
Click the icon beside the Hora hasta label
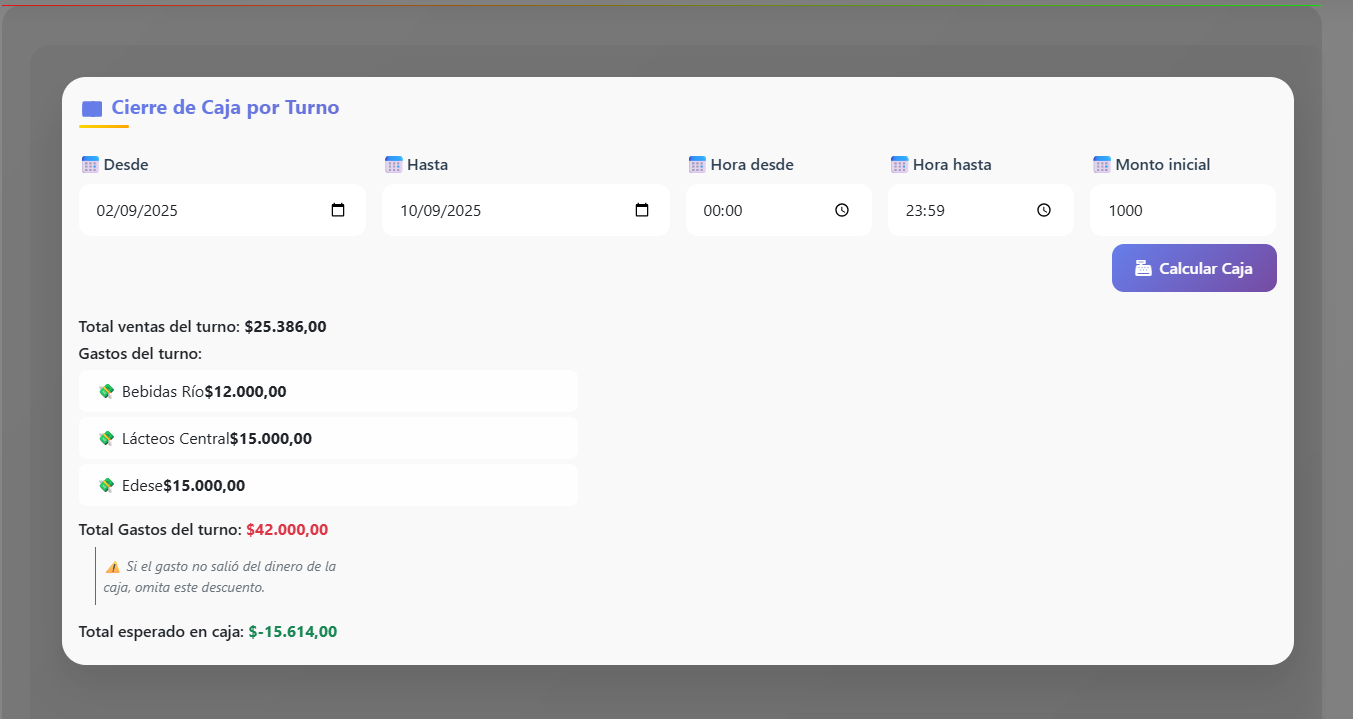tap(900, 165)
